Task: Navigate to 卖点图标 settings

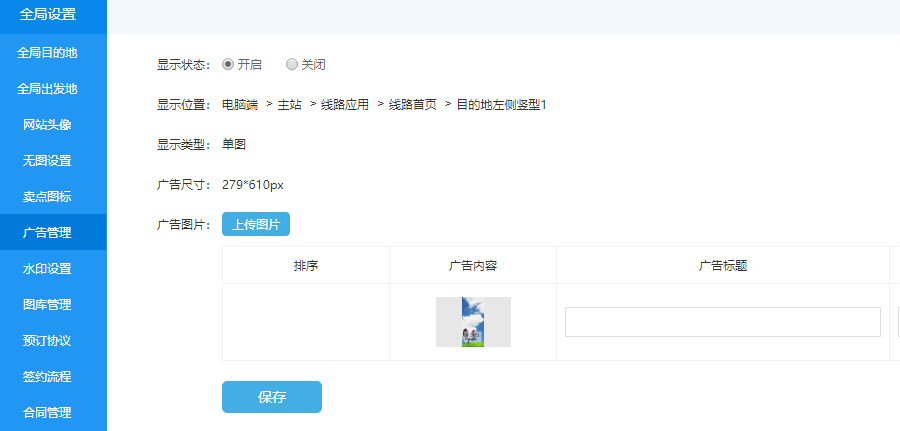Action: pos(47,197)
